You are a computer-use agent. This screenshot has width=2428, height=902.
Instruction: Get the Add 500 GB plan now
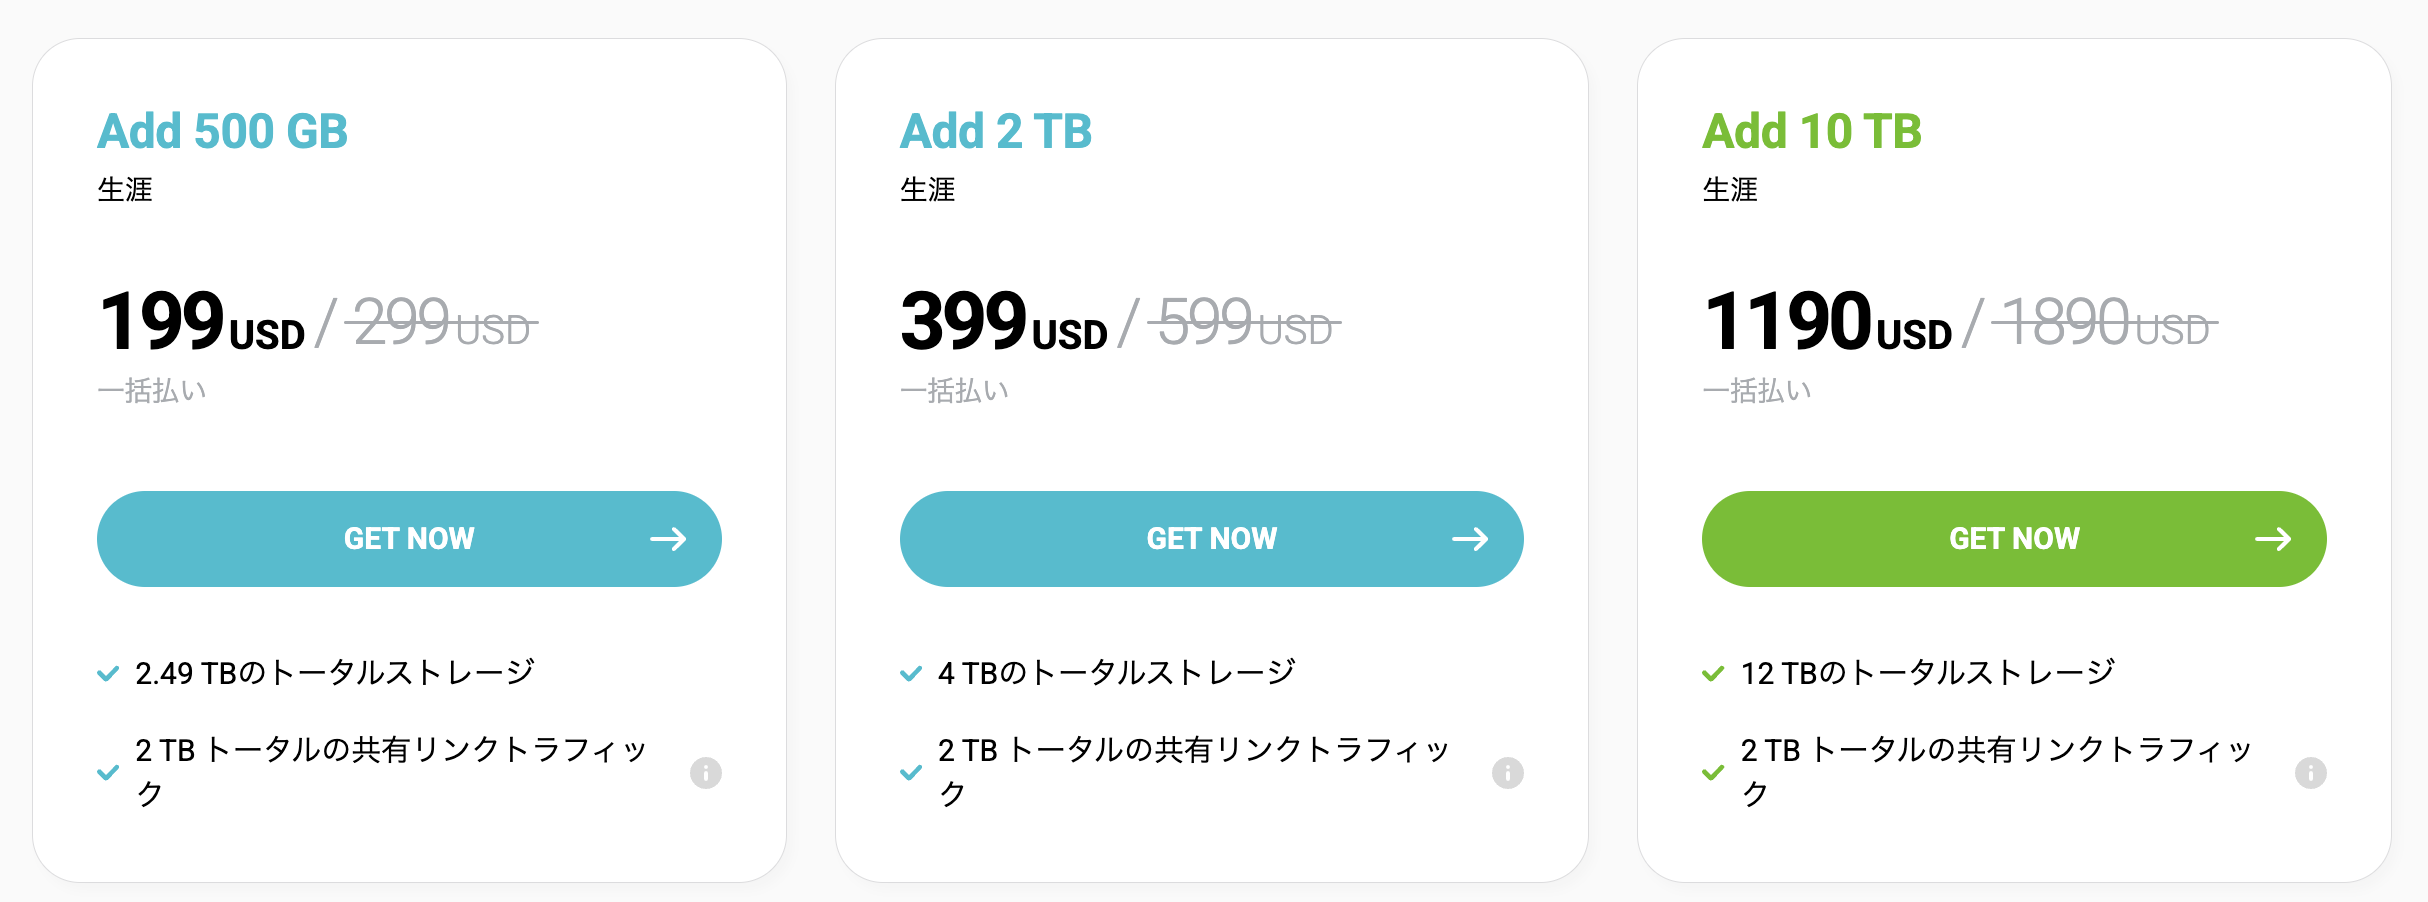click(409, 538)
